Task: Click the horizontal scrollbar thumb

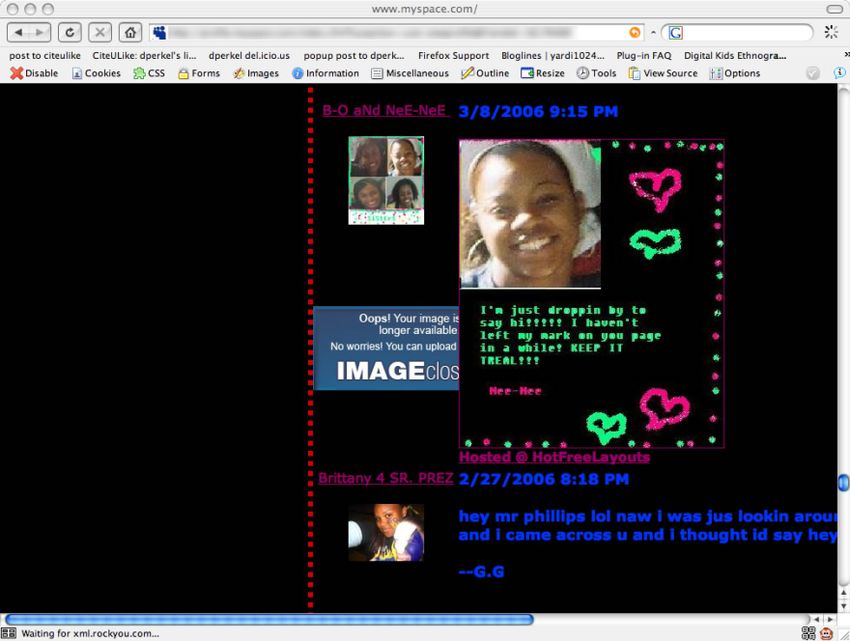Action: [x=269, y=619]
